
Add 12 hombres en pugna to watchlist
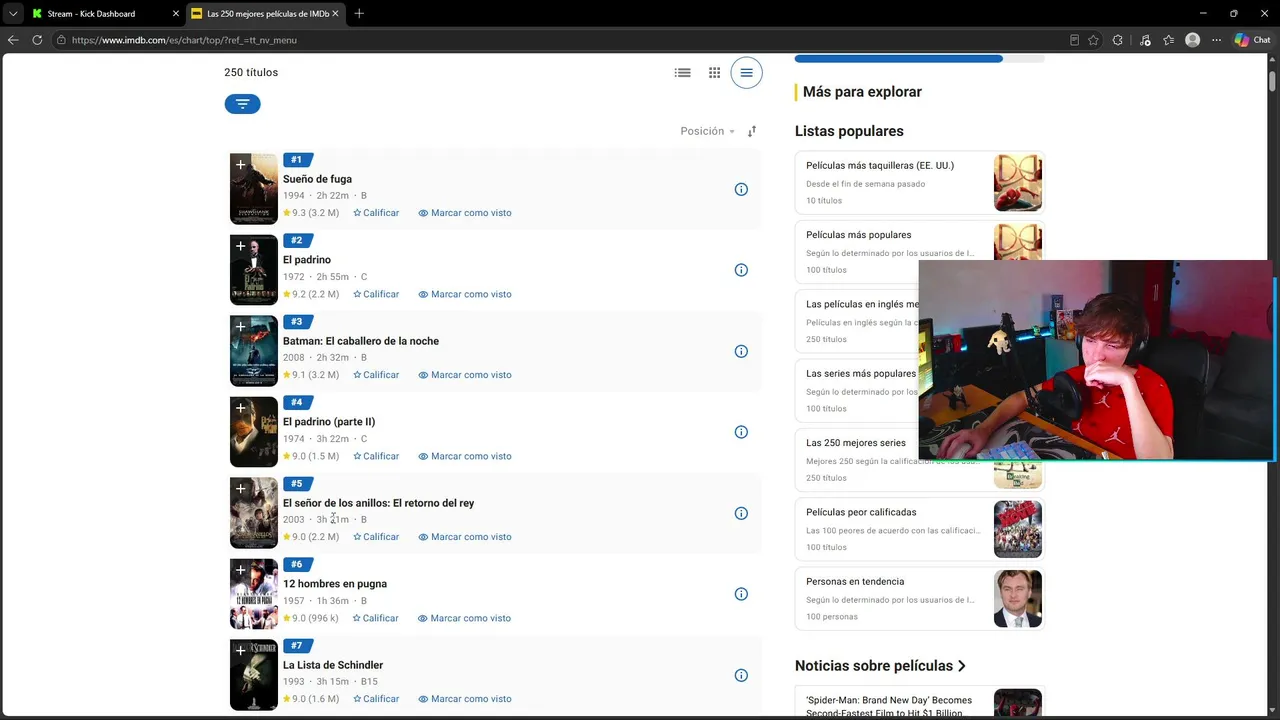[240, 570]
